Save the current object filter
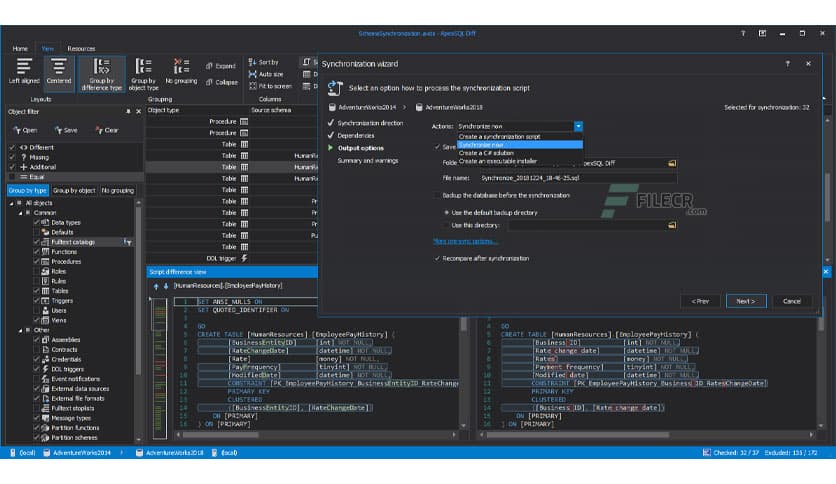The image size is (836, 484). click(66, 130)
